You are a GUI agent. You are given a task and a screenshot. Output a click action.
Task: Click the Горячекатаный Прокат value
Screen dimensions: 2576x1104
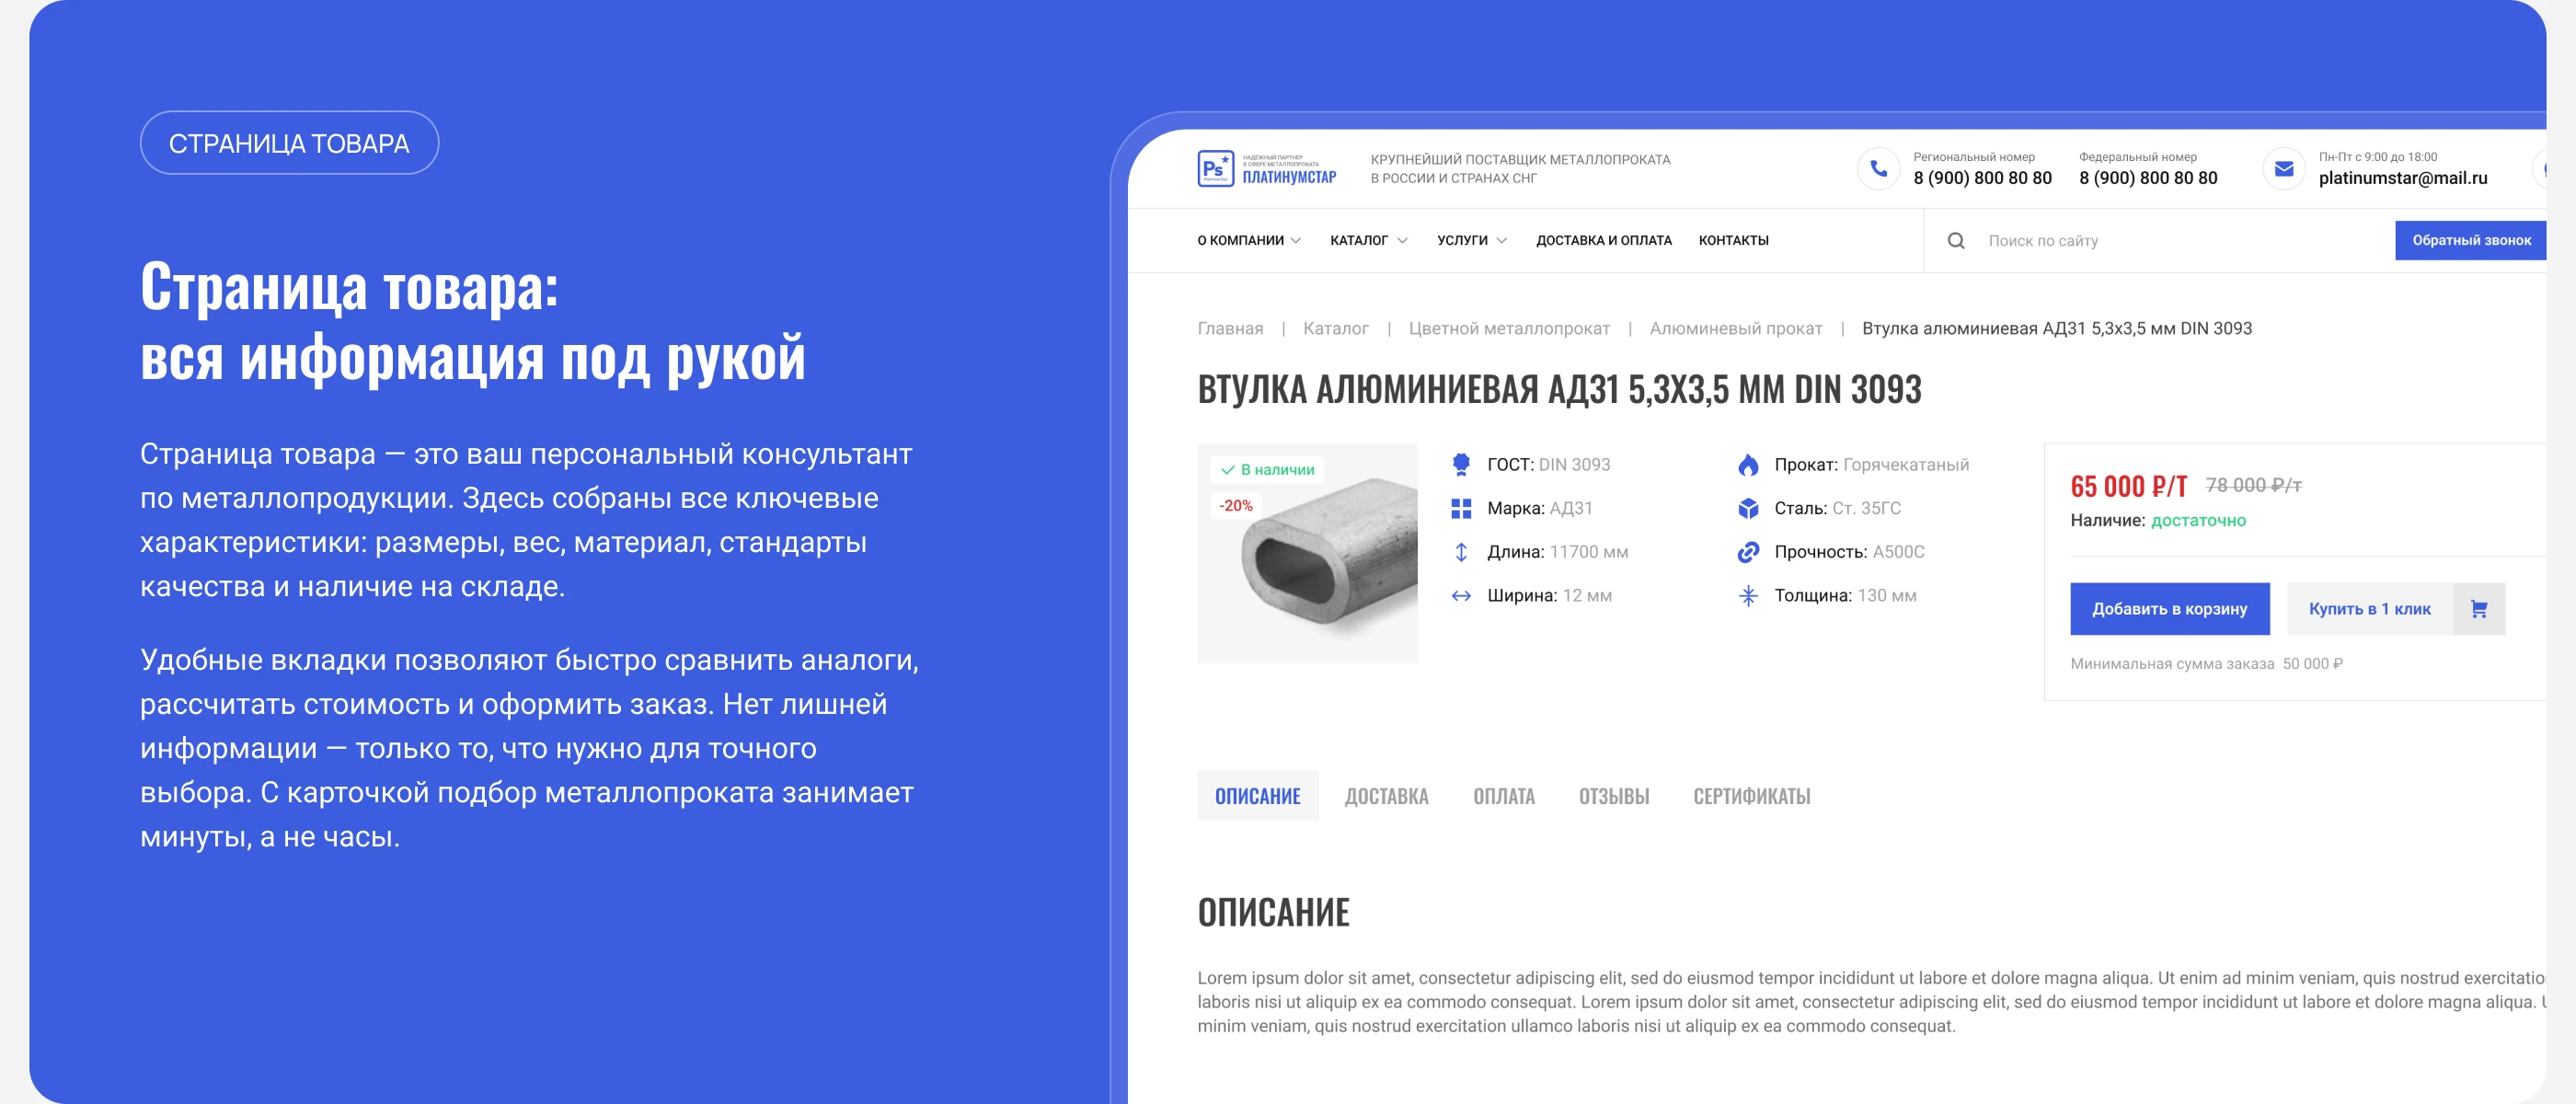tap(1905, 465)
